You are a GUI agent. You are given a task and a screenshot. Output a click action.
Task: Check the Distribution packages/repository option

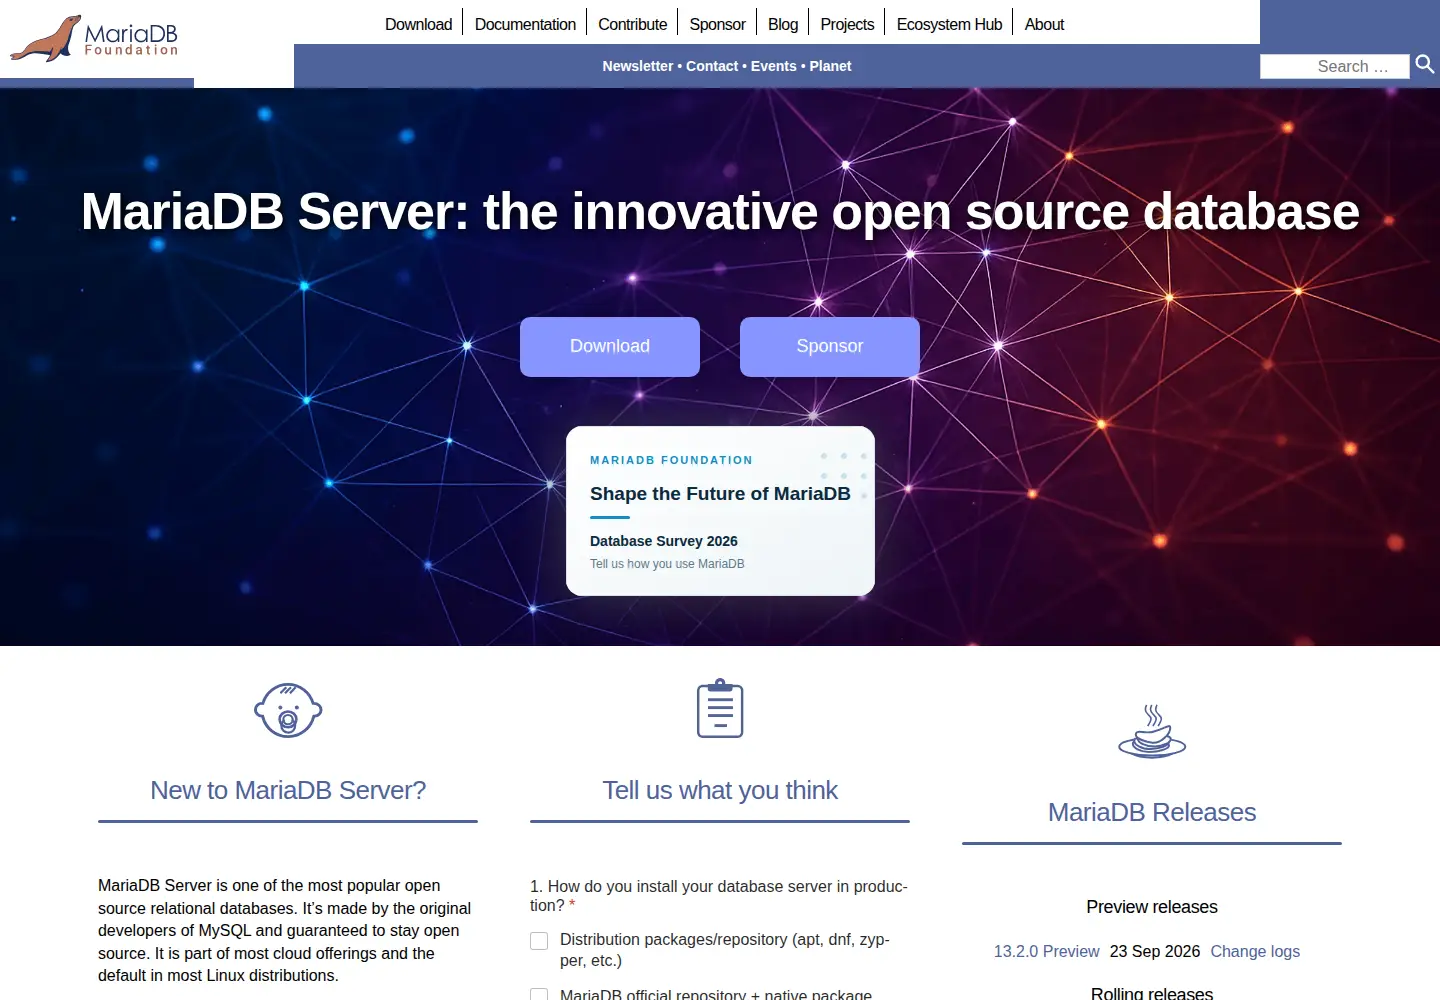tap(539, 941)
